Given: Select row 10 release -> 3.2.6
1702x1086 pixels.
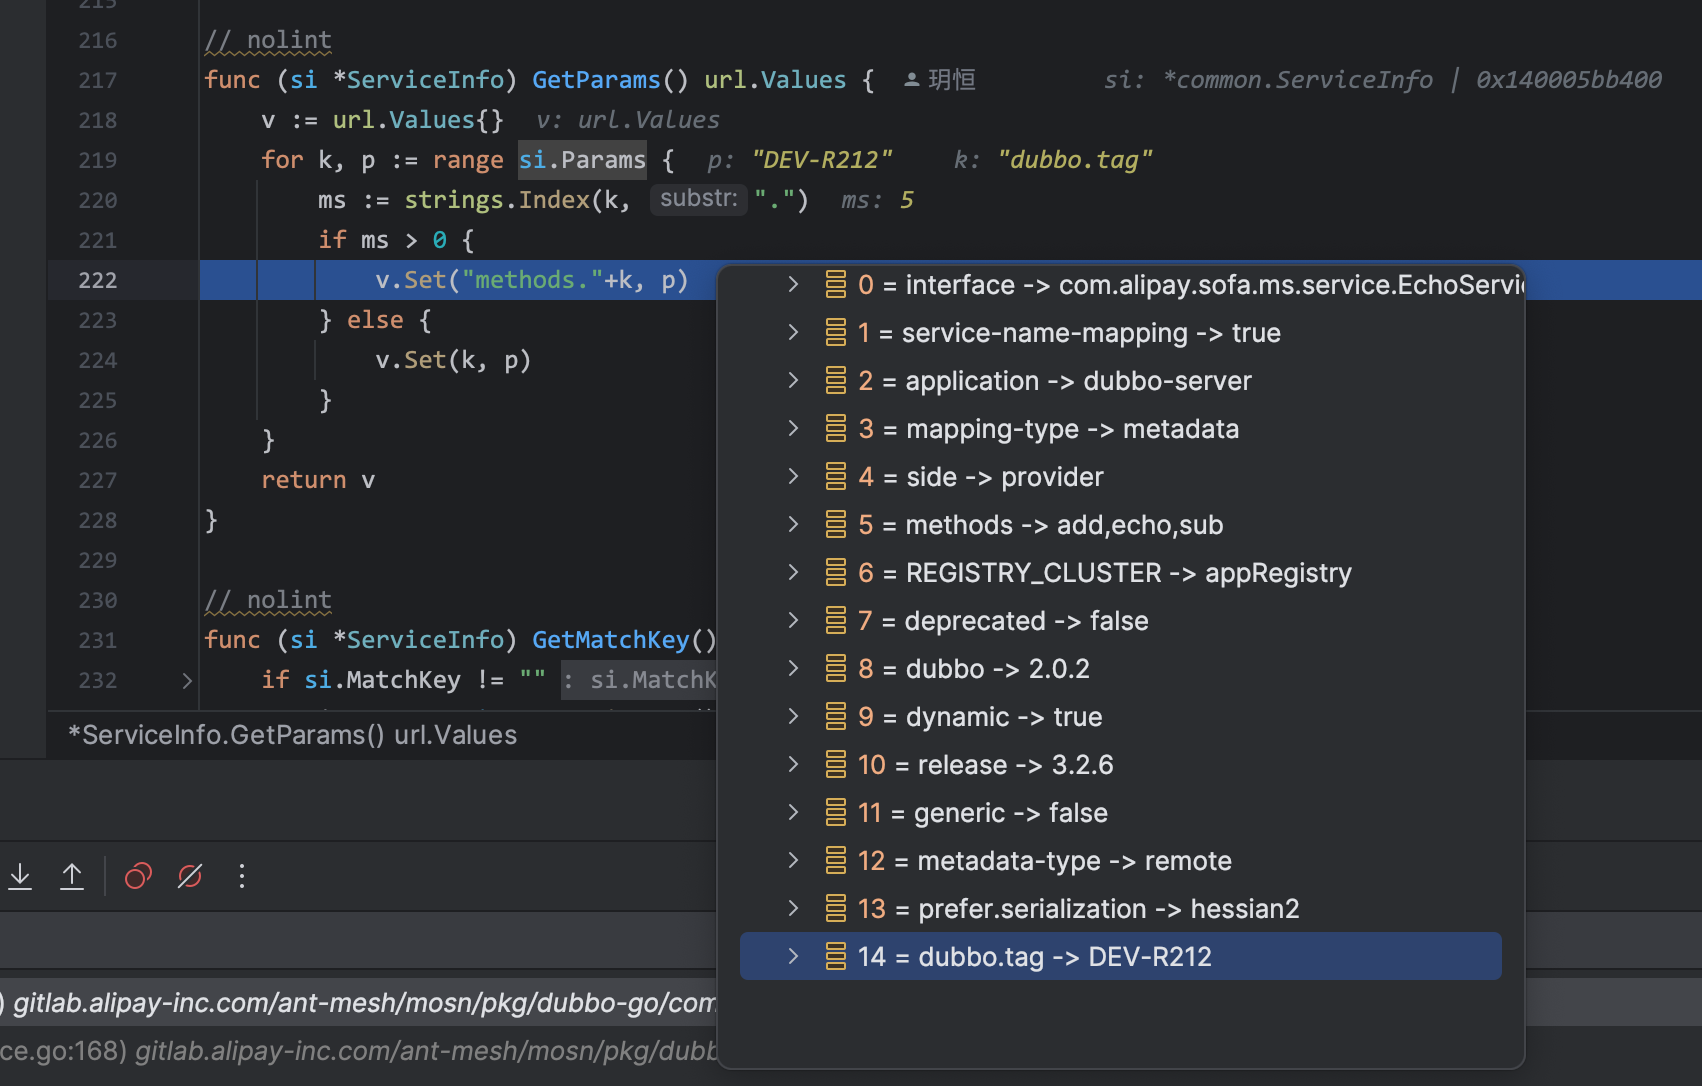Looking at the screenshot, I should [1120, 765].
